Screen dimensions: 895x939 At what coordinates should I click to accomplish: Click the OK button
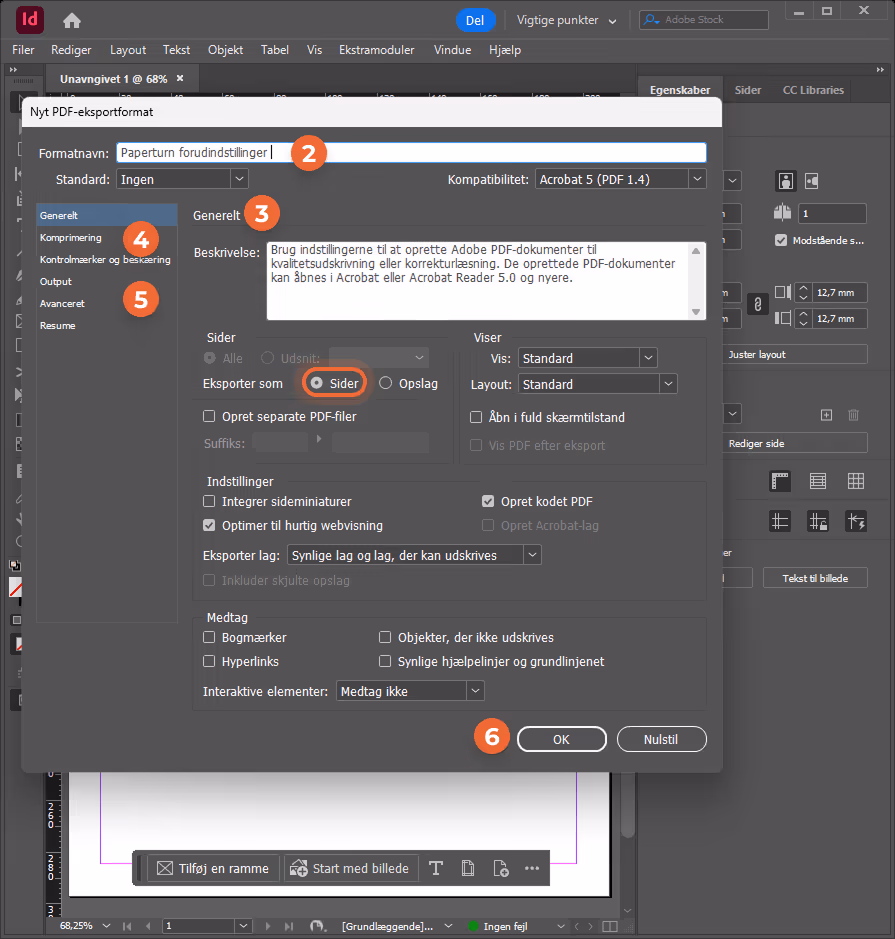pos(562,739)
